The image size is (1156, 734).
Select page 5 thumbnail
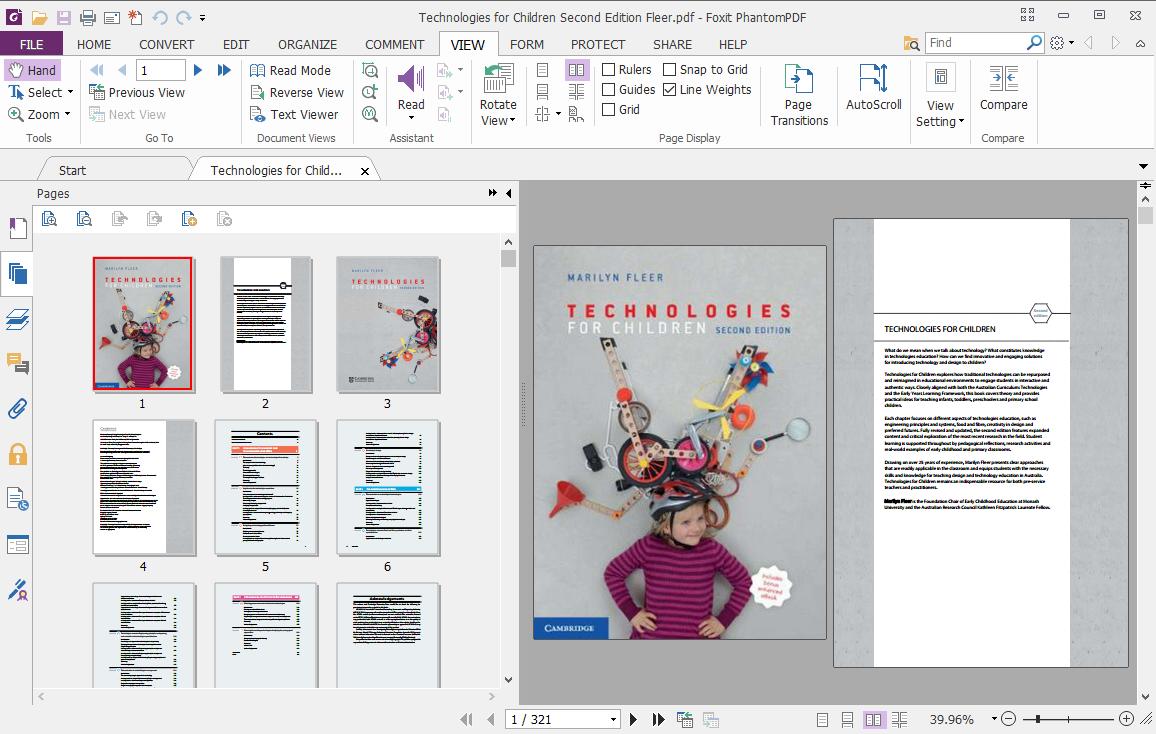265,487
